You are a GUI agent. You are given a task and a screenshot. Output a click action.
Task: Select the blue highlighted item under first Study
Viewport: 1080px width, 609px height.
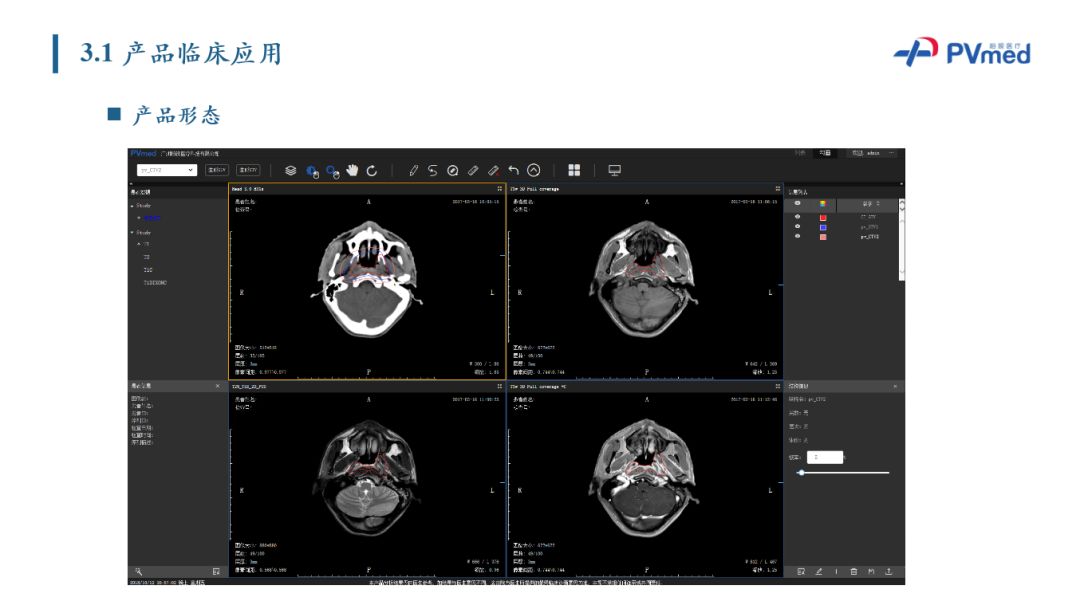click(x=152, y=218)
